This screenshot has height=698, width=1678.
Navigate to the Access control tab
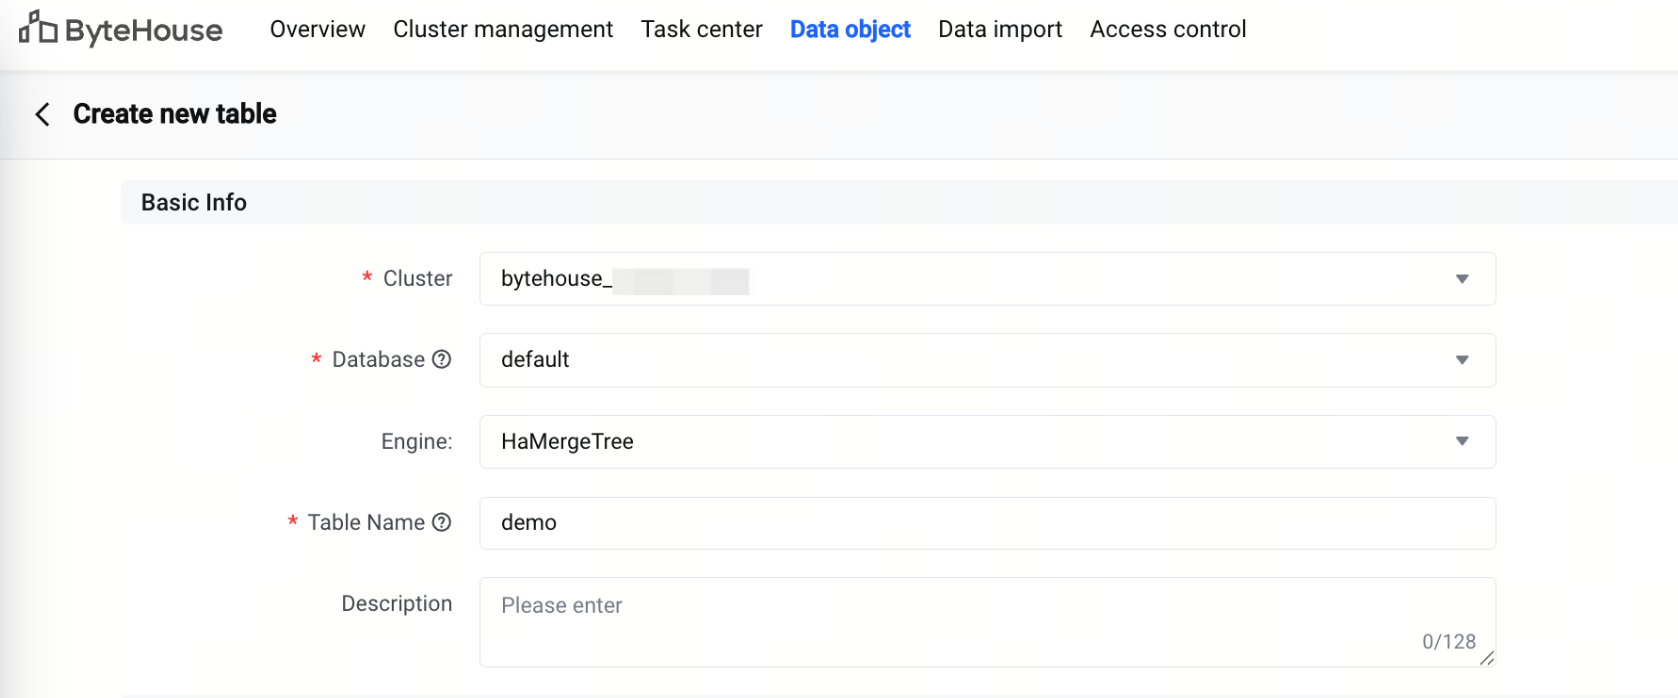click(1168, 30)
